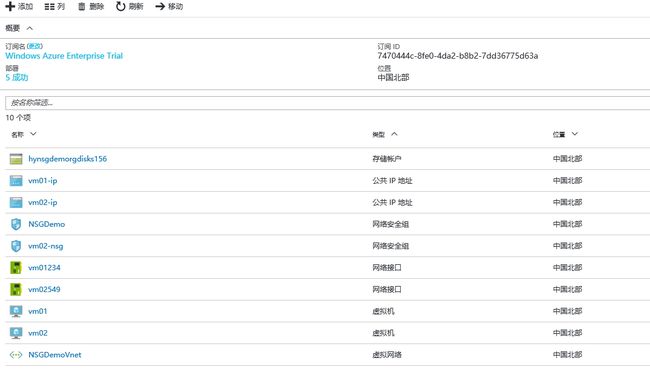Click the Add (添加) plus icon
This screenshot has height=387, width=650.
tap(10, 6)
